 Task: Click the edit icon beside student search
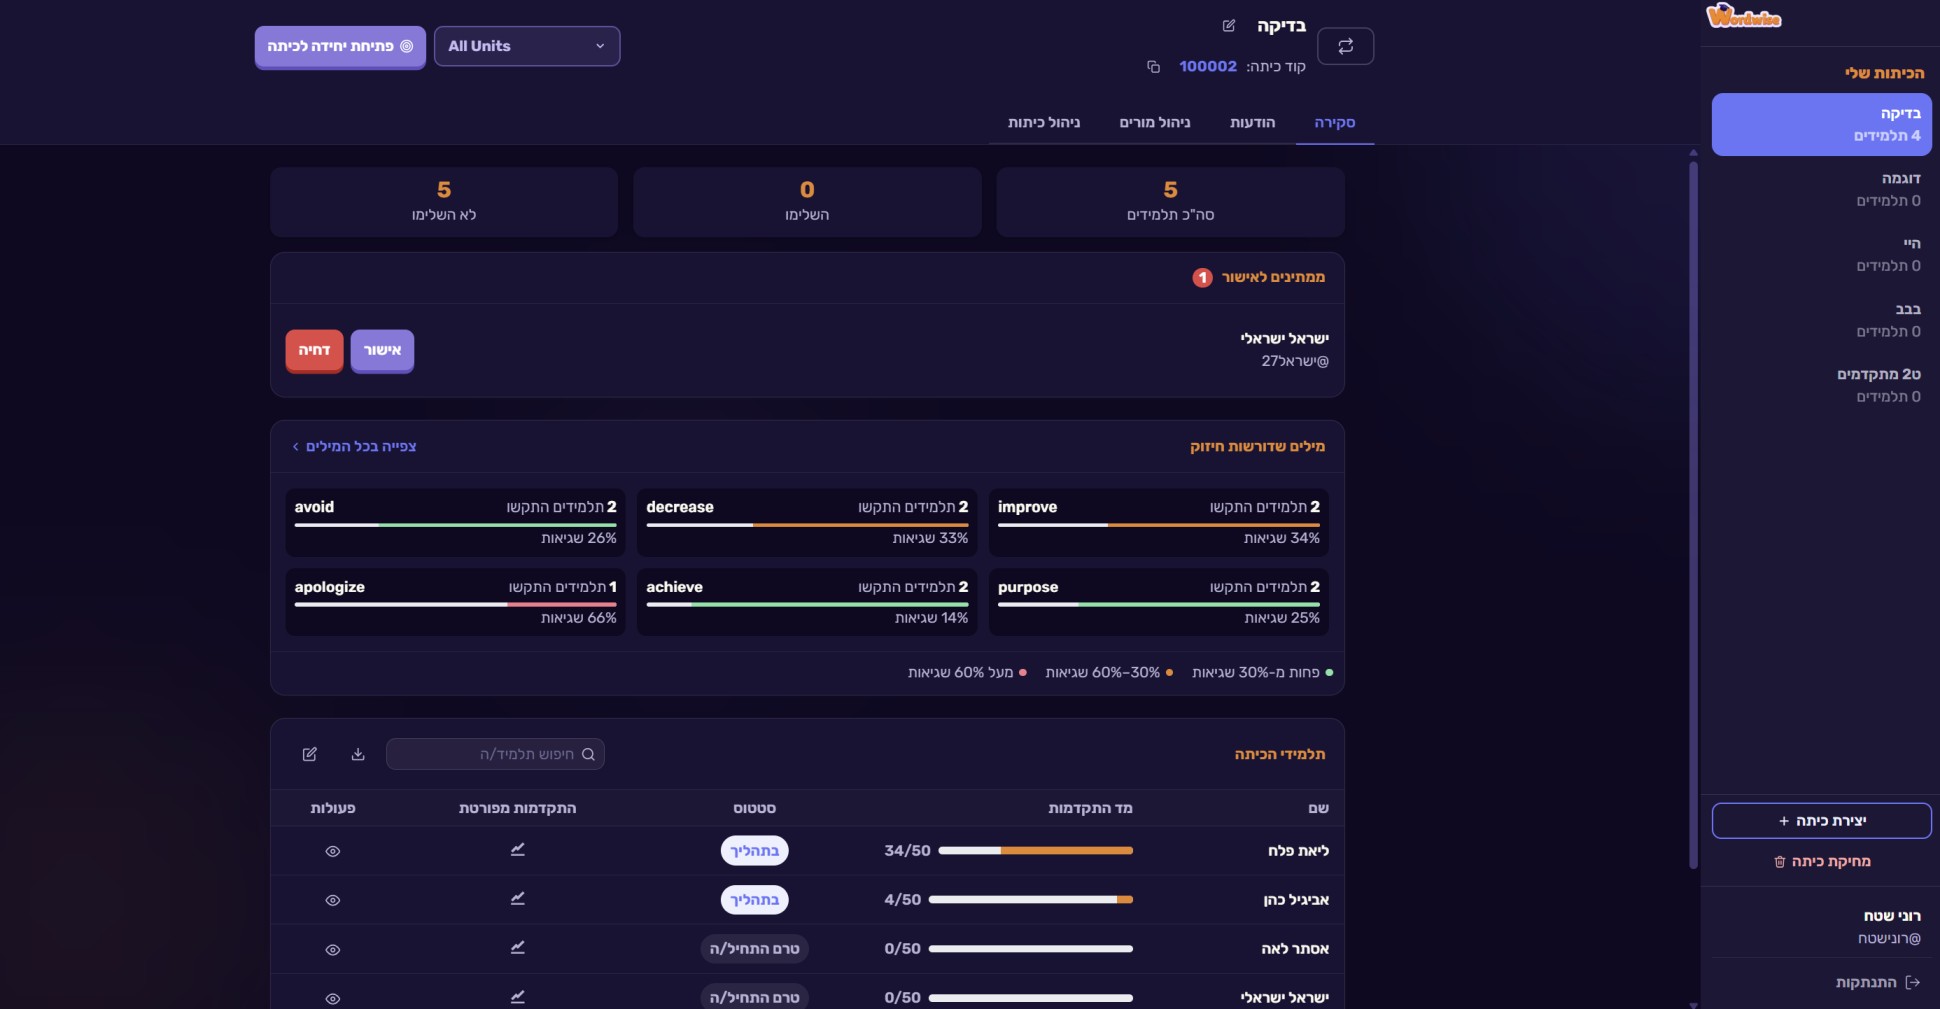(x=310, y=754)
